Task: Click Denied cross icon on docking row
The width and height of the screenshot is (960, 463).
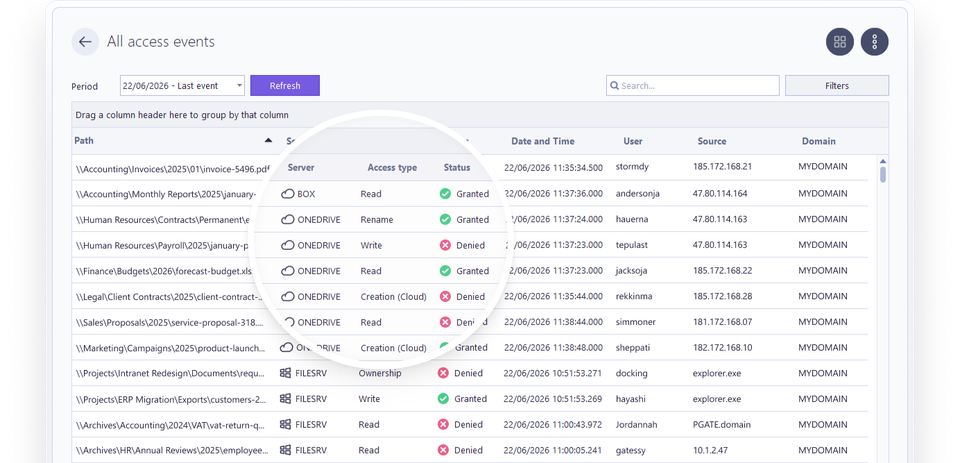Action: [443, 373]
